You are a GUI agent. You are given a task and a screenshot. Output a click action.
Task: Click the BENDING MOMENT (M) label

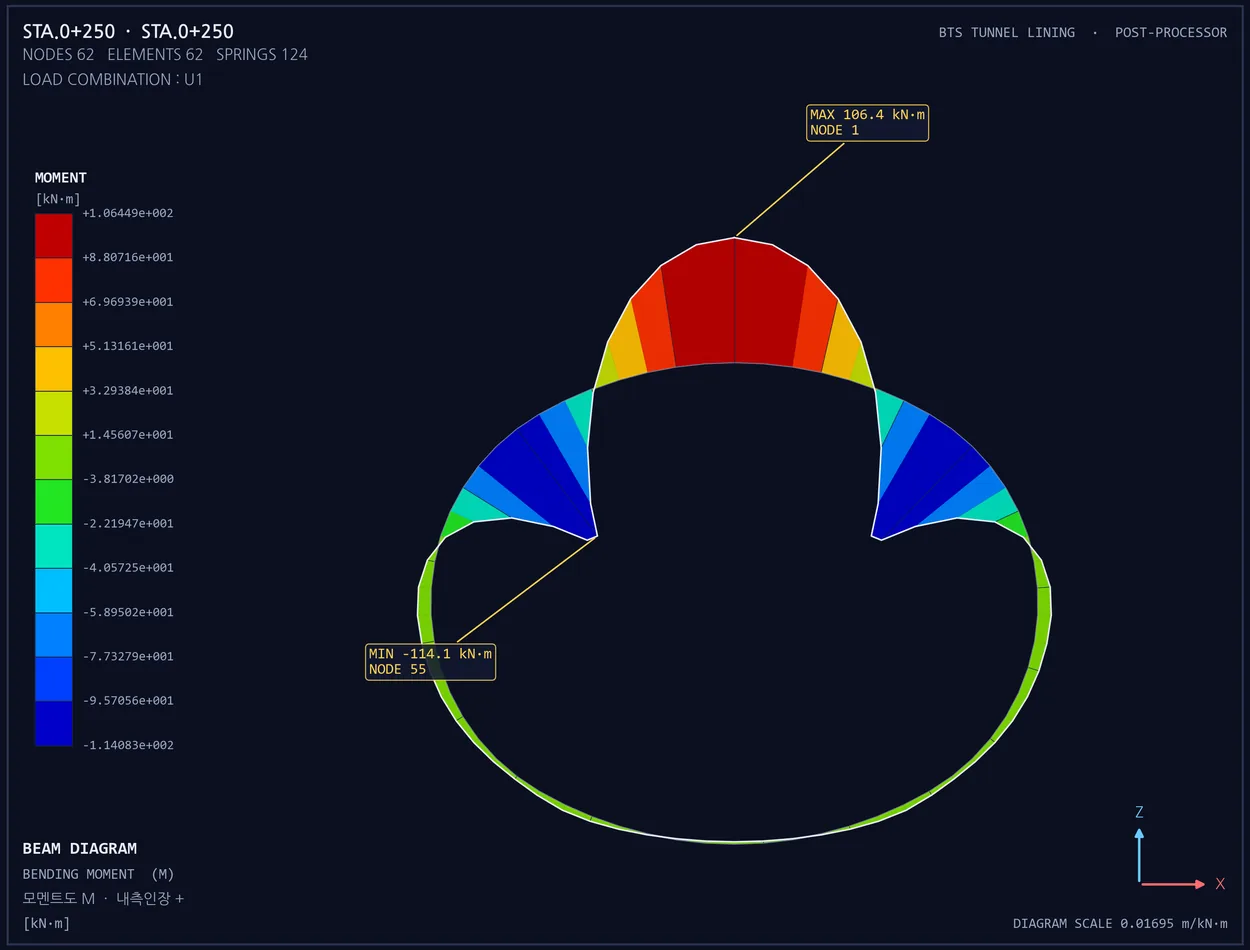click(x=99, y=874)
